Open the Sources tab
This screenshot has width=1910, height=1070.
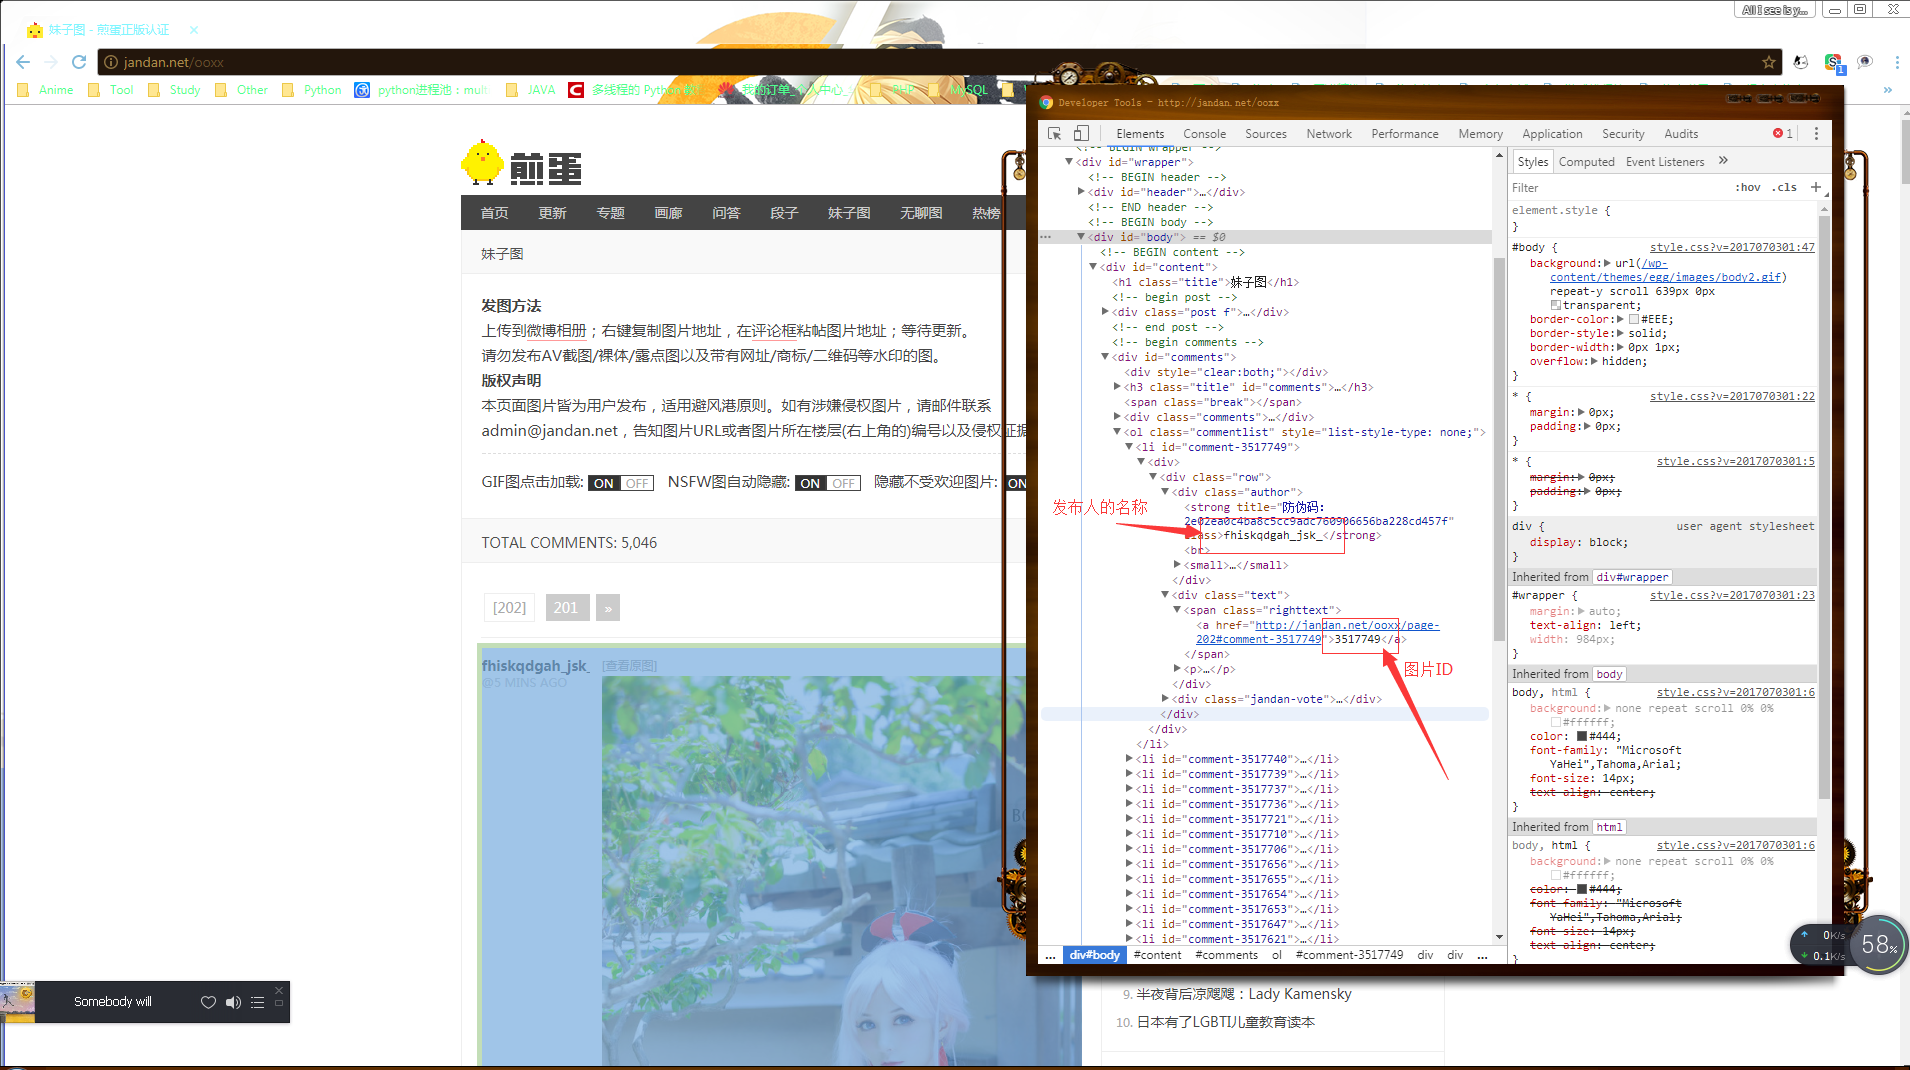pos(1266,134)
